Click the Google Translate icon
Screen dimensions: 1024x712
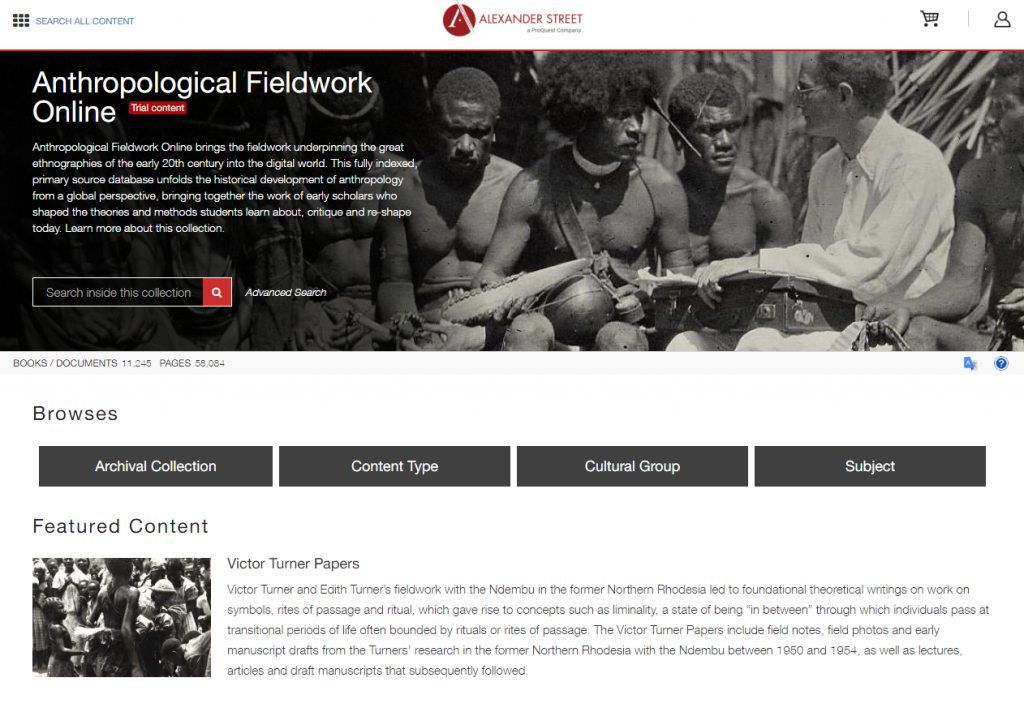point(970,363)
